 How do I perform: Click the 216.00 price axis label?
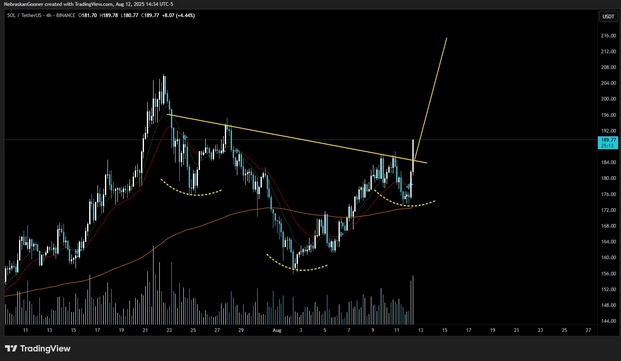[x=608, y=36]
